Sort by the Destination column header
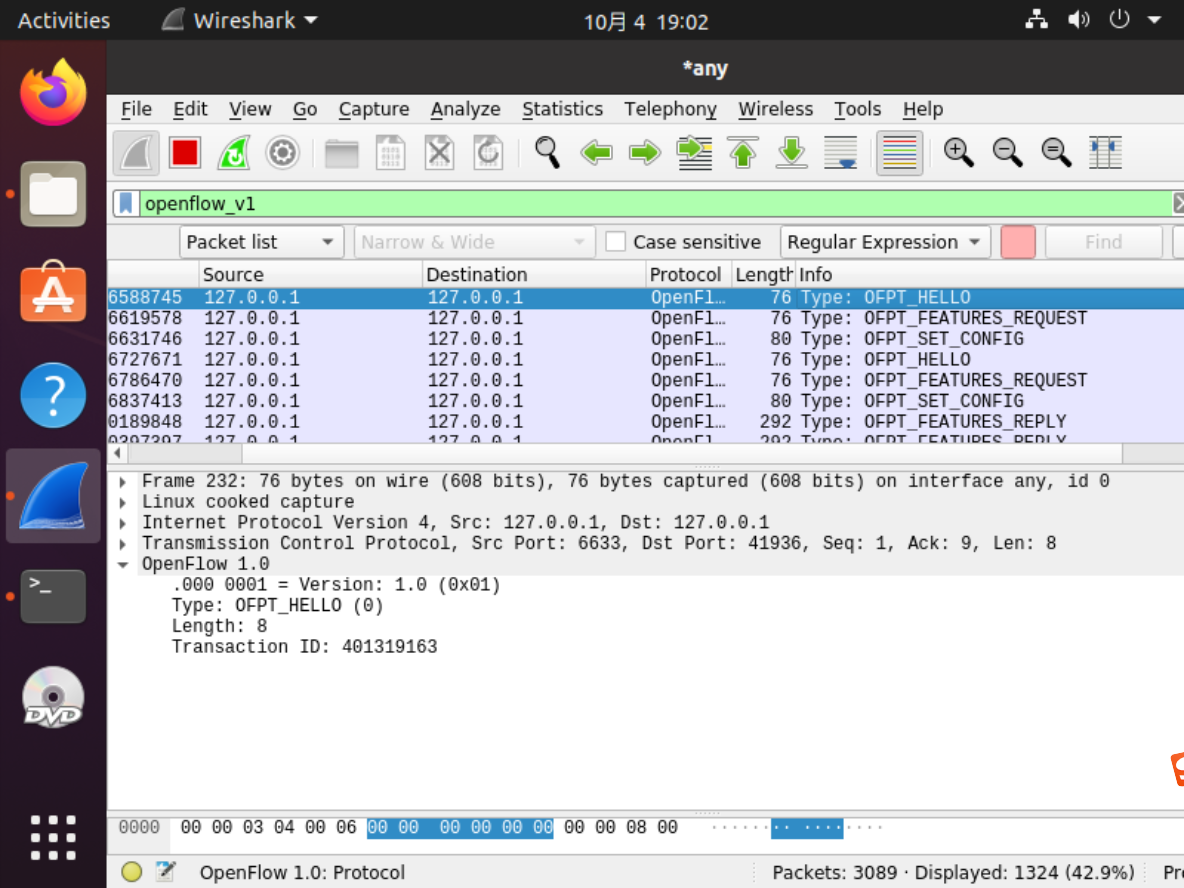The image size is (1184, 888). (534, 274)
